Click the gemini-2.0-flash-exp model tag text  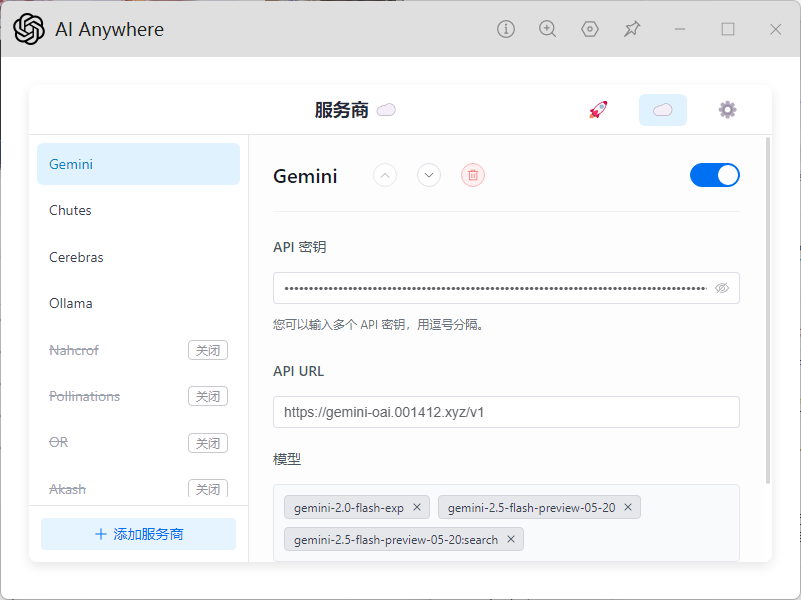(x=349, y=508)
